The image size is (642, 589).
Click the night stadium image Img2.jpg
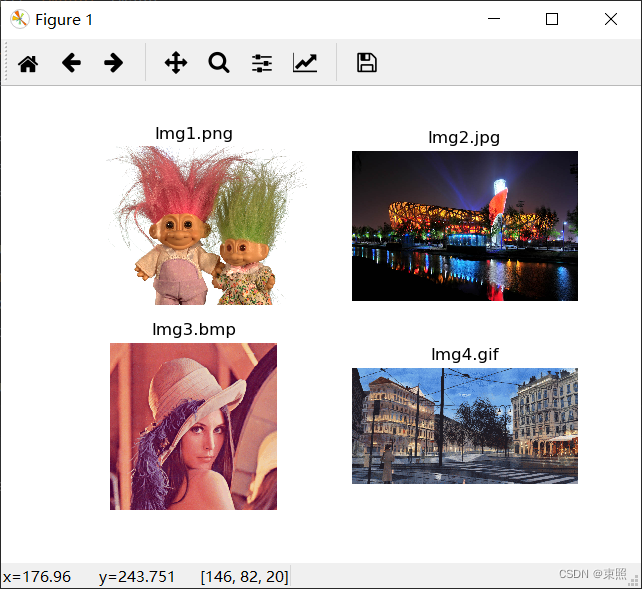point(465,226)
